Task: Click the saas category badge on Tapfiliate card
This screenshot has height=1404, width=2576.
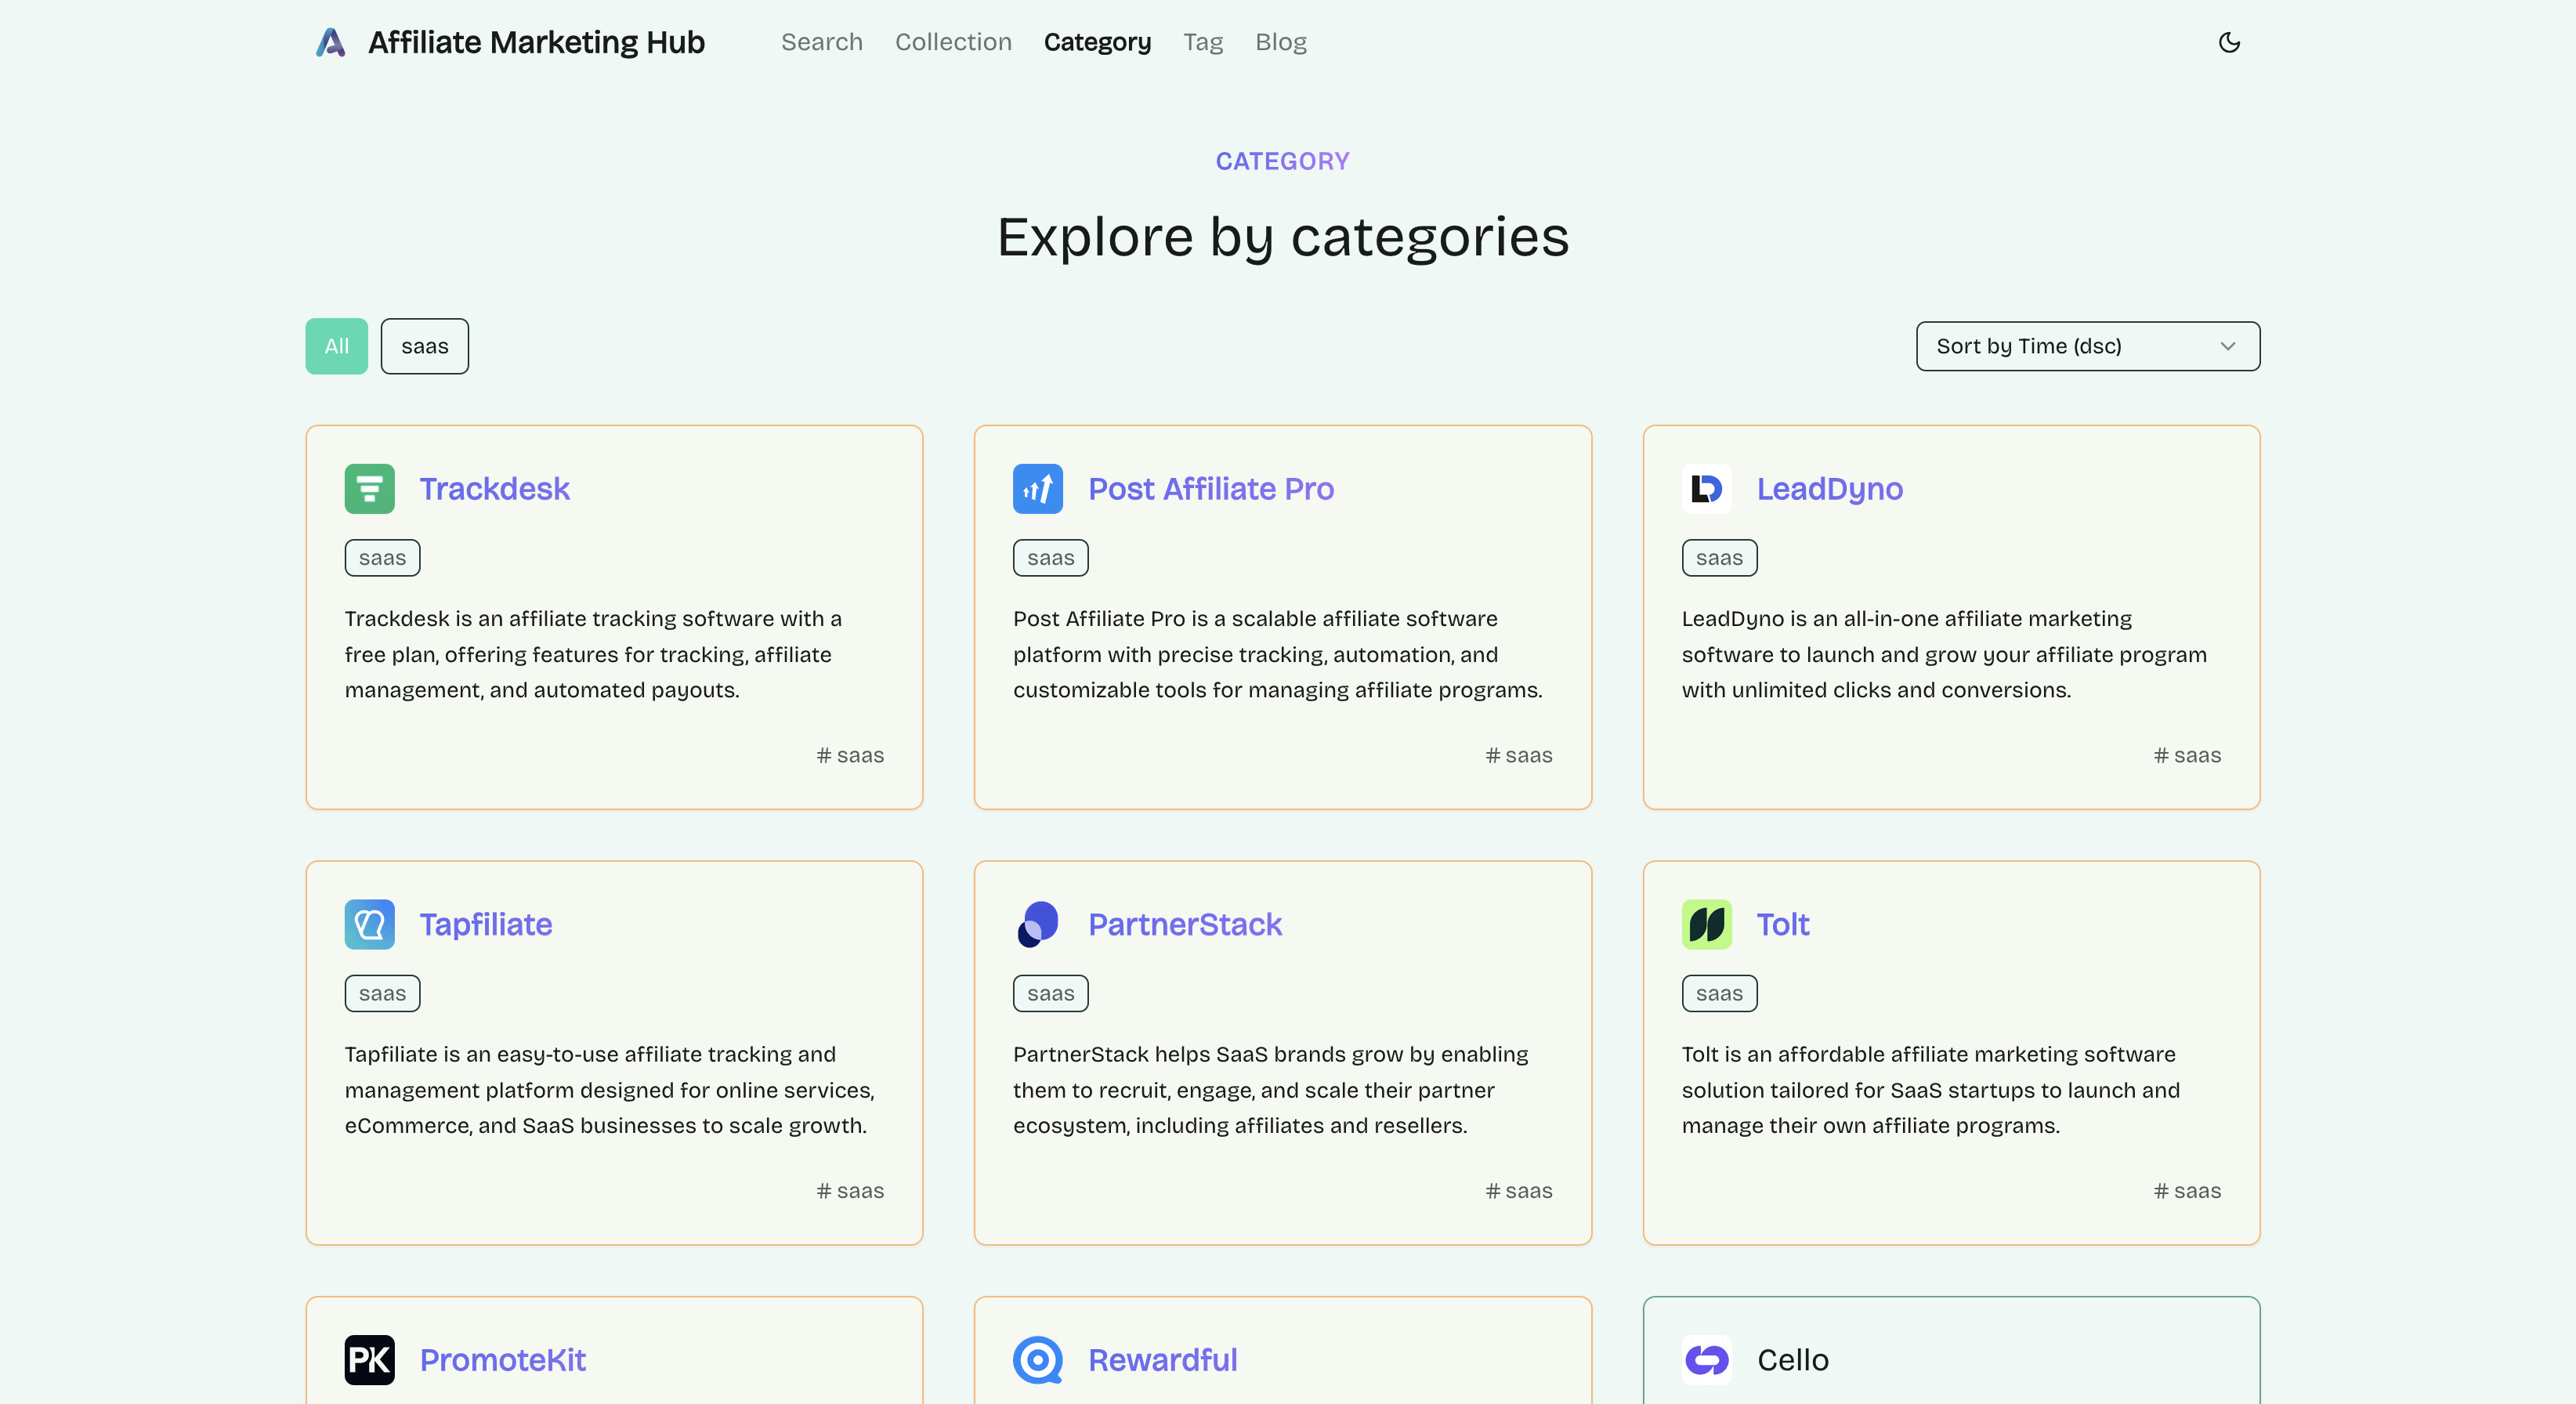Action: click(x=382, y=994)
